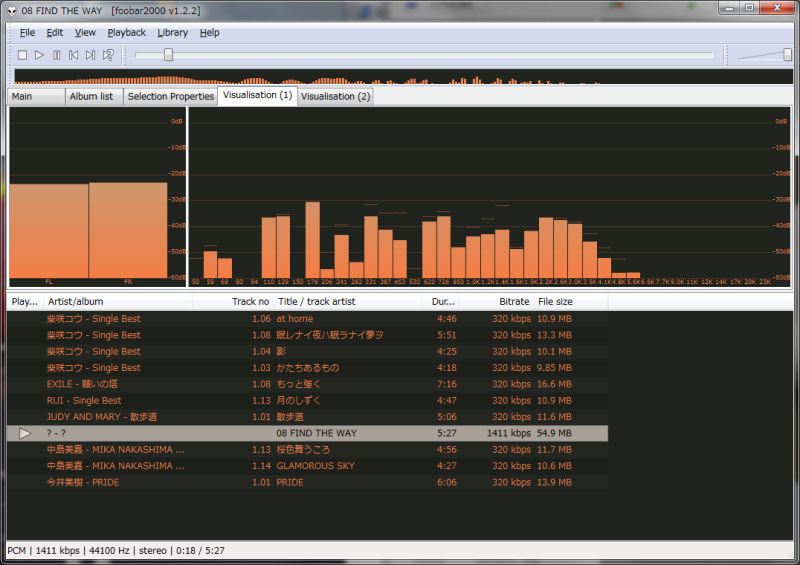Open the Edit menu

(55, 33)
